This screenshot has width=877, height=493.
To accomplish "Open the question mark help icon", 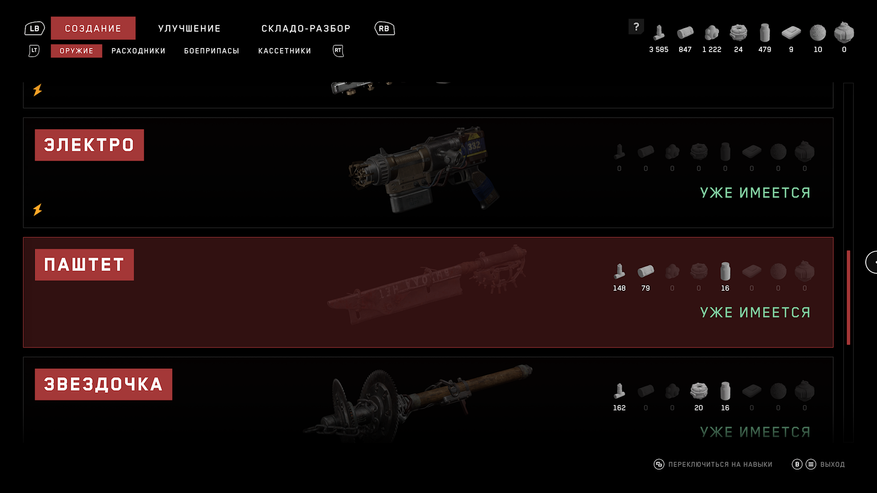I will coord(636,27).
